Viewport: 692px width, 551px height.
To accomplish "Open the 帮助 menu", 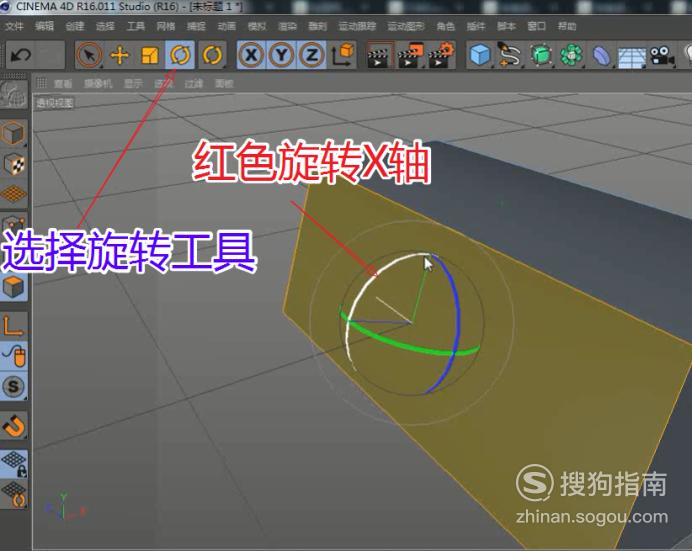I will (567, 26).
